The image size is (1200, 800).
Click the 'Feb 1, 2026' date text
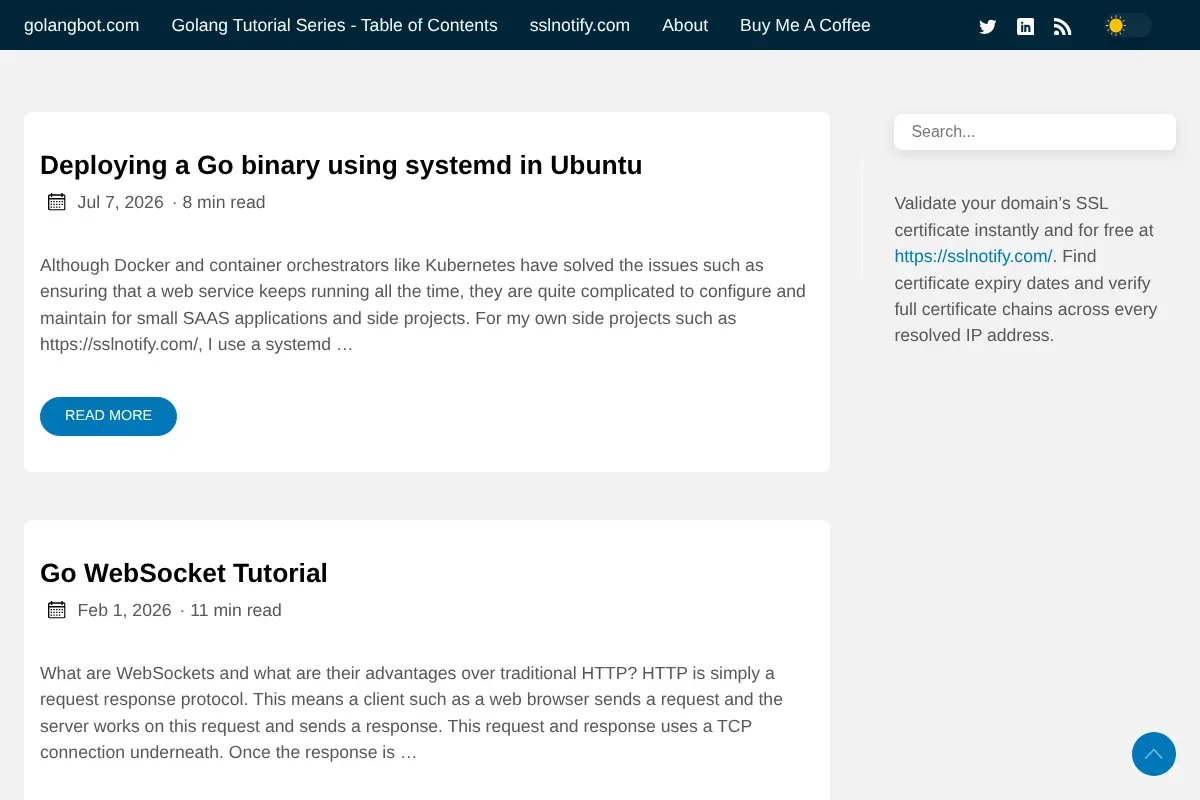[x=125, y=610]
